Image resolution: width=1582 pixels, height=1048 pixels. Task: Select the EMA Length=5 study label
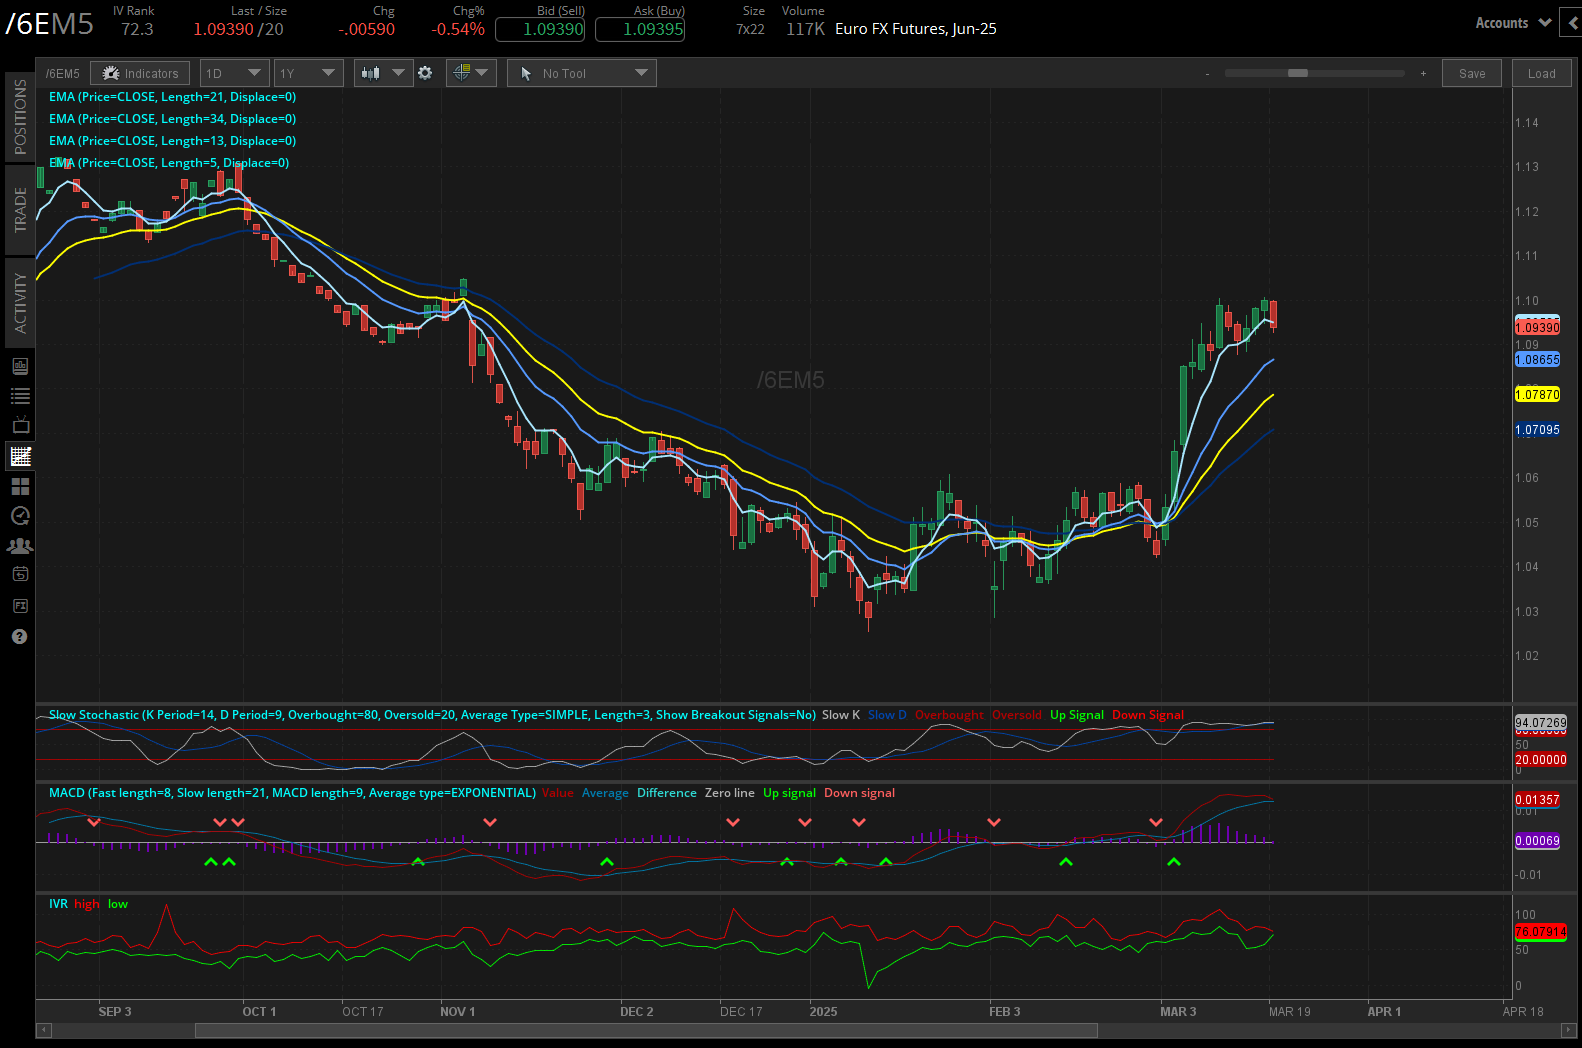click(x=169, y=163)
